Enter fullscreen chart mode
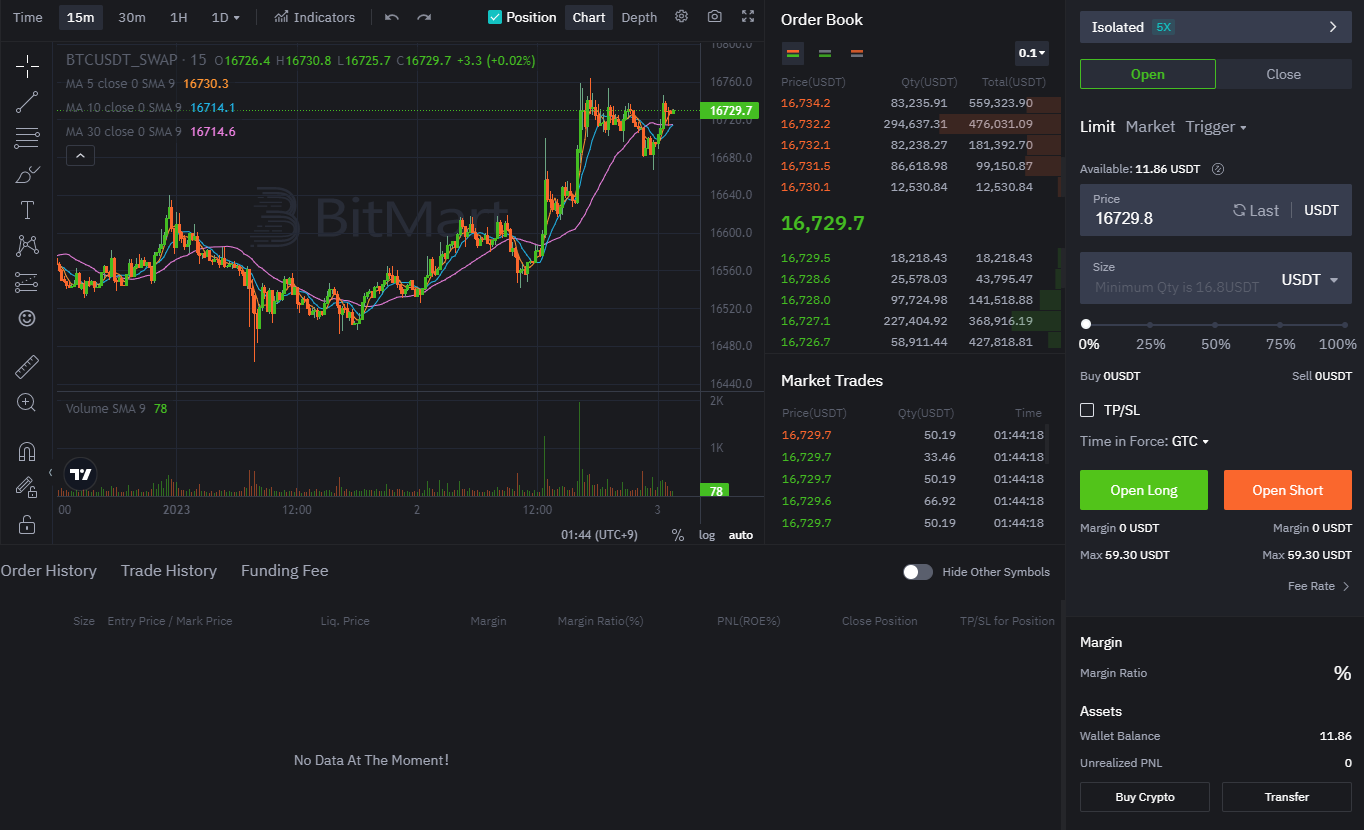The width and height of the screenshot is (1364, 830). coord(748,17)
